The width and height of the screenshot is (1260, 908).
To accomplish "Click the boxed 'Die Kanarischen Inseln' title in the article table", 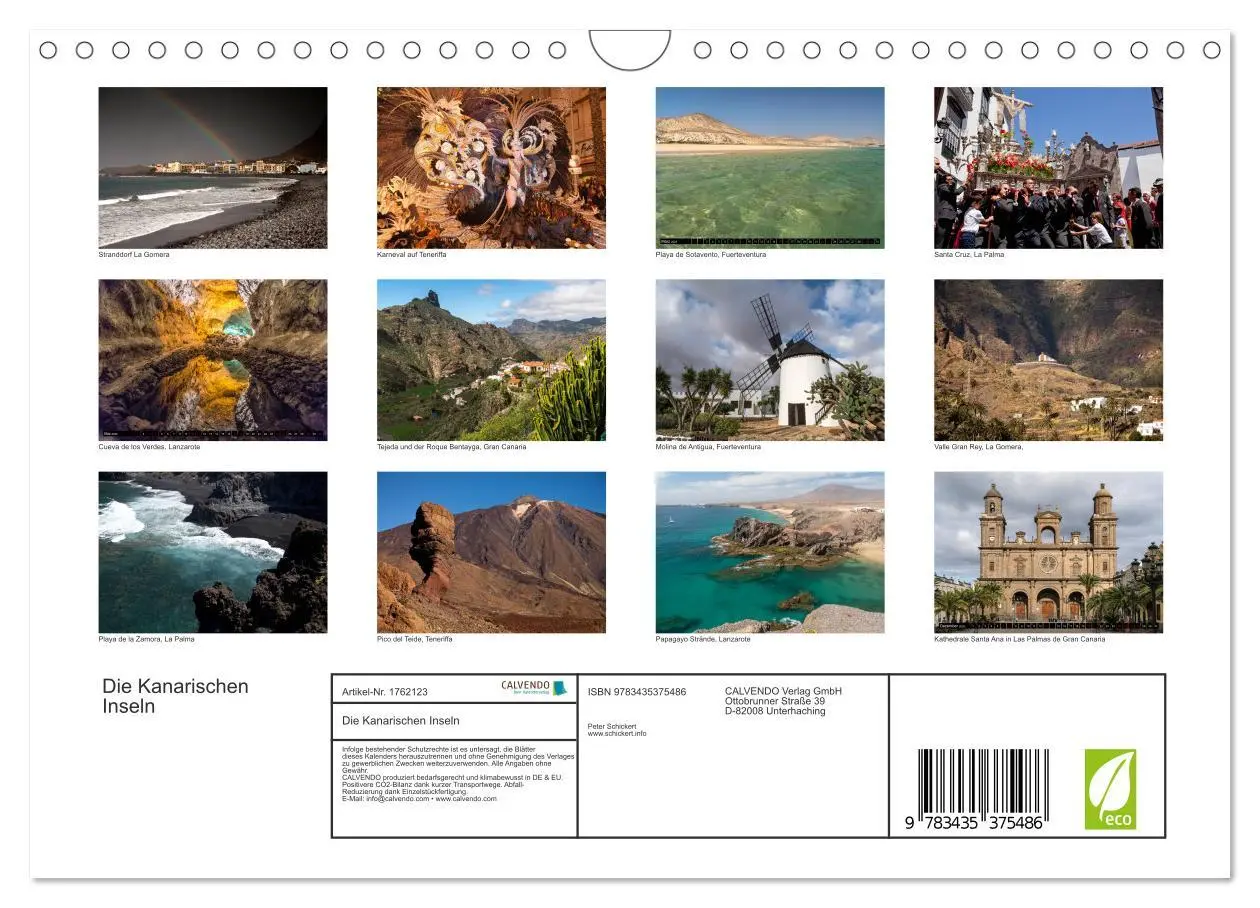I will [401, 721].
